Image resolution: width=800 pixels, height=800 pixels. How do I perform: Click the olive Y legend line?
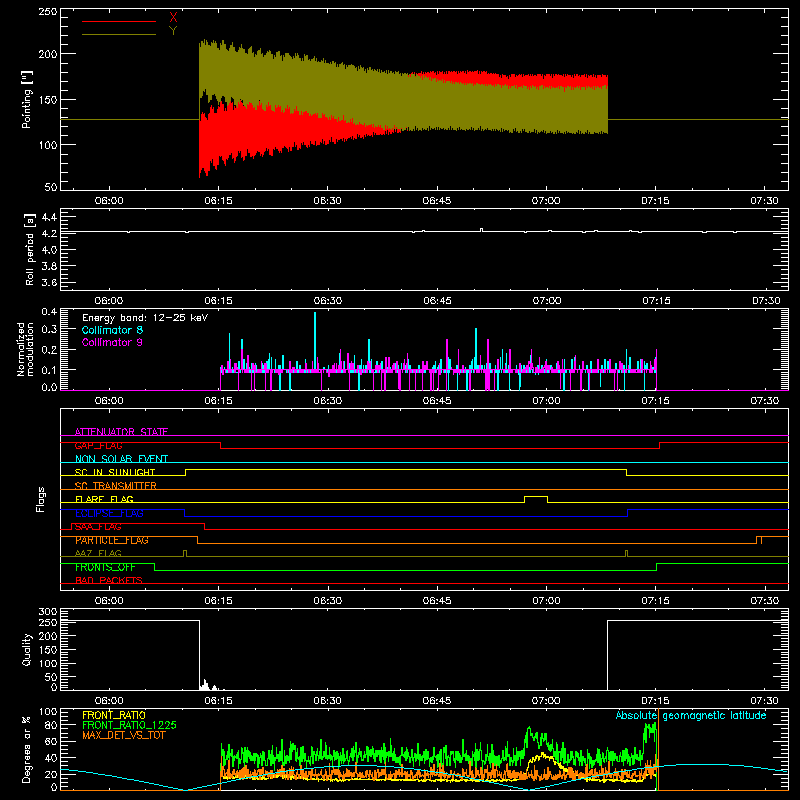pyautogui.click(x=118, y=34)
